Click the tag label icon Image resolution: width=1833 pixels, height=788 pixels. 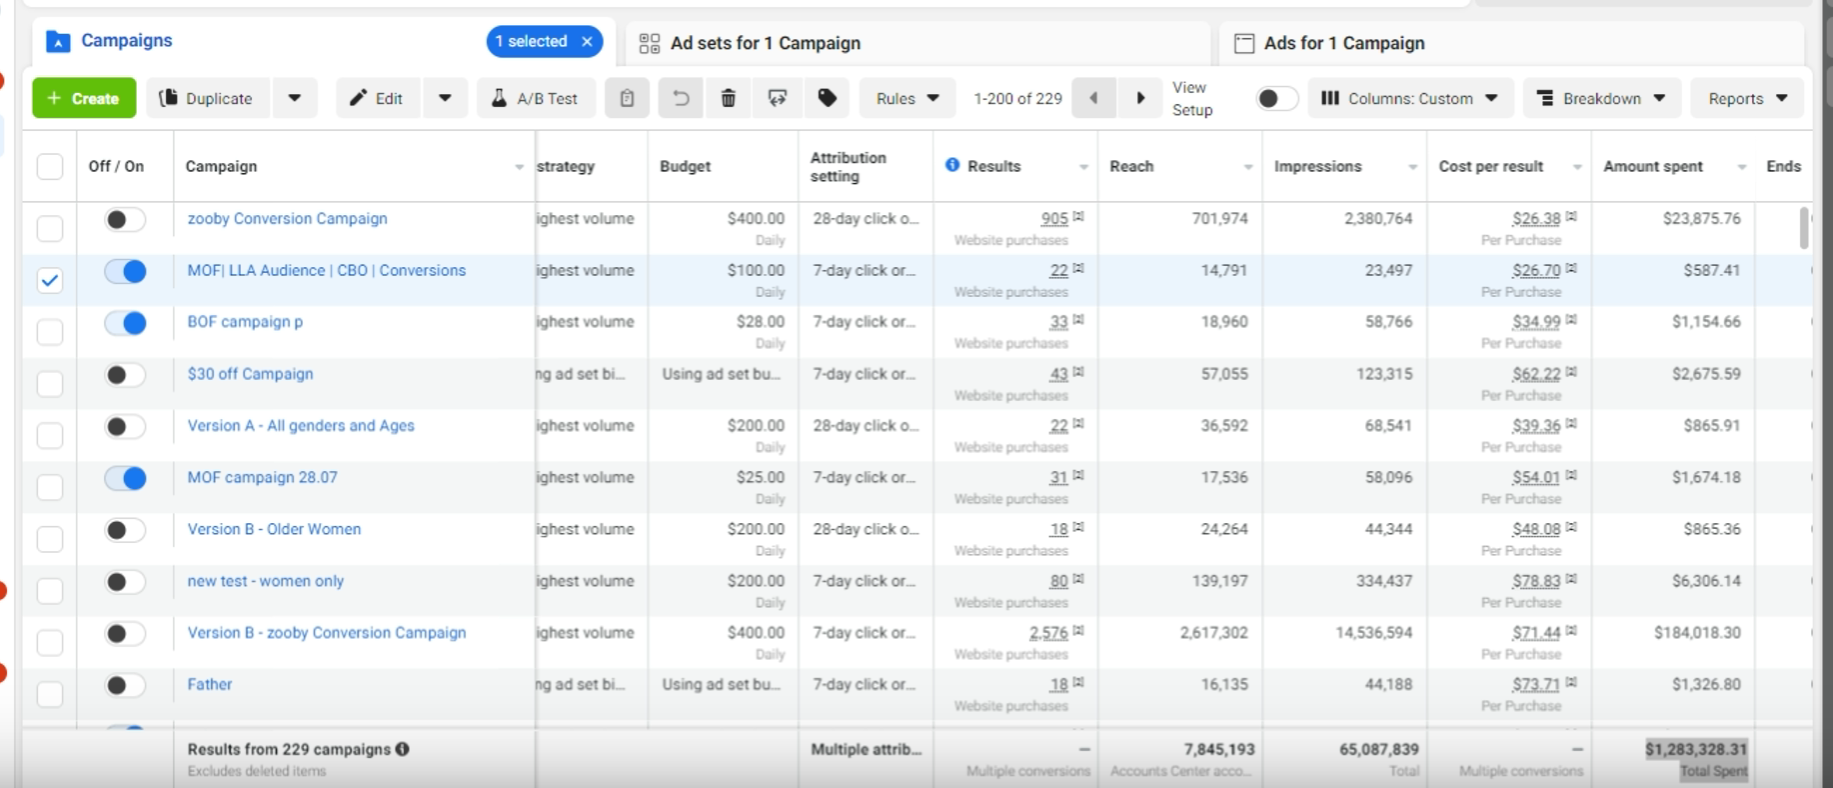(827, 98)
